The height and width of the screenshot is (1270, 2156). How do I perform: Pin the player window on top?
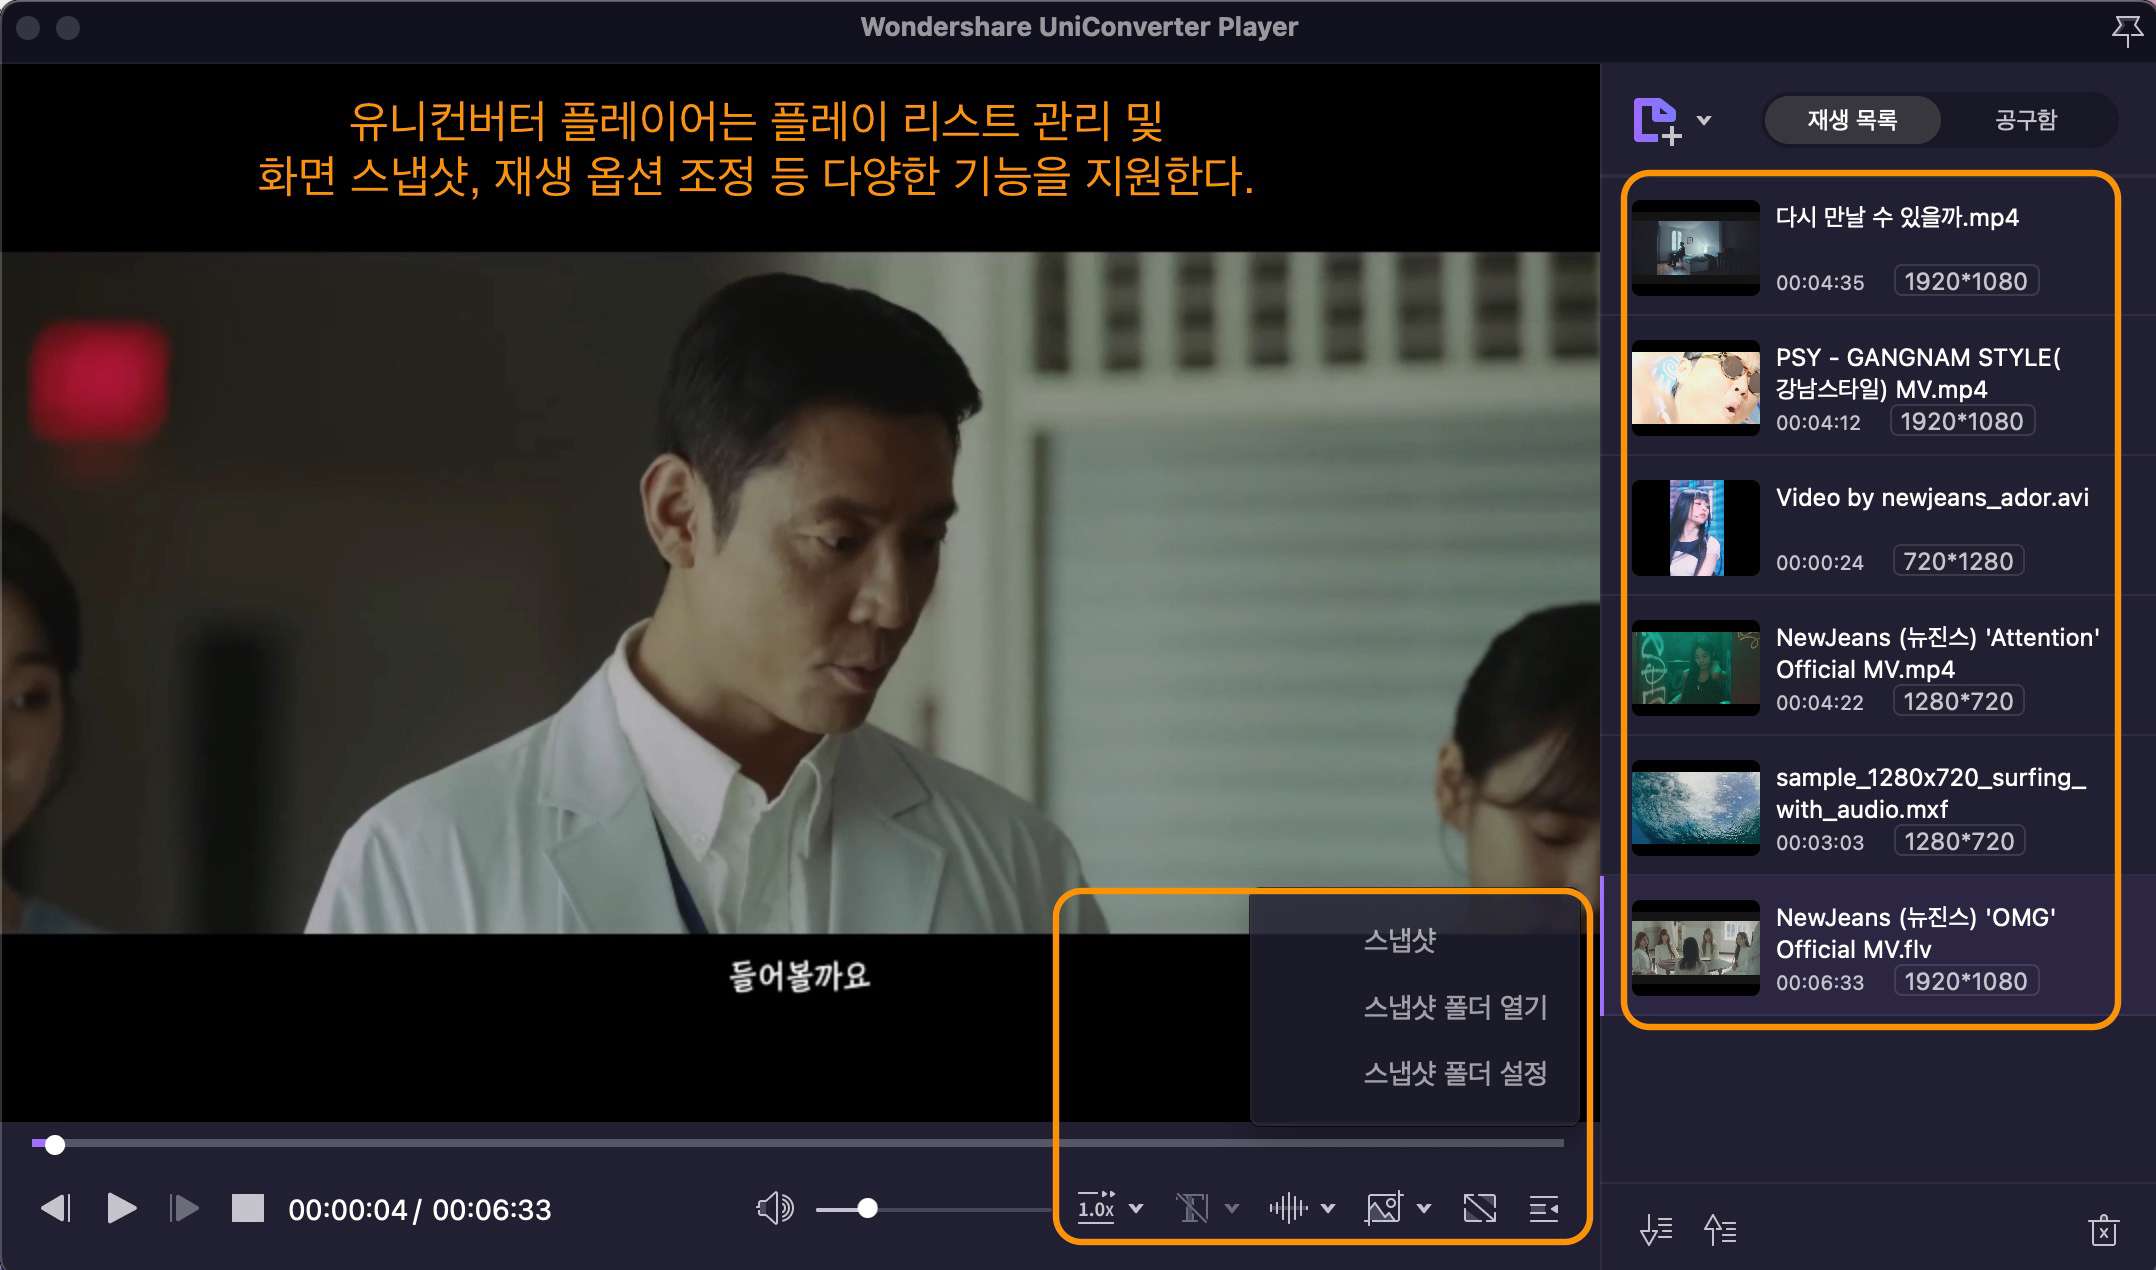[x=2126, y=30]
